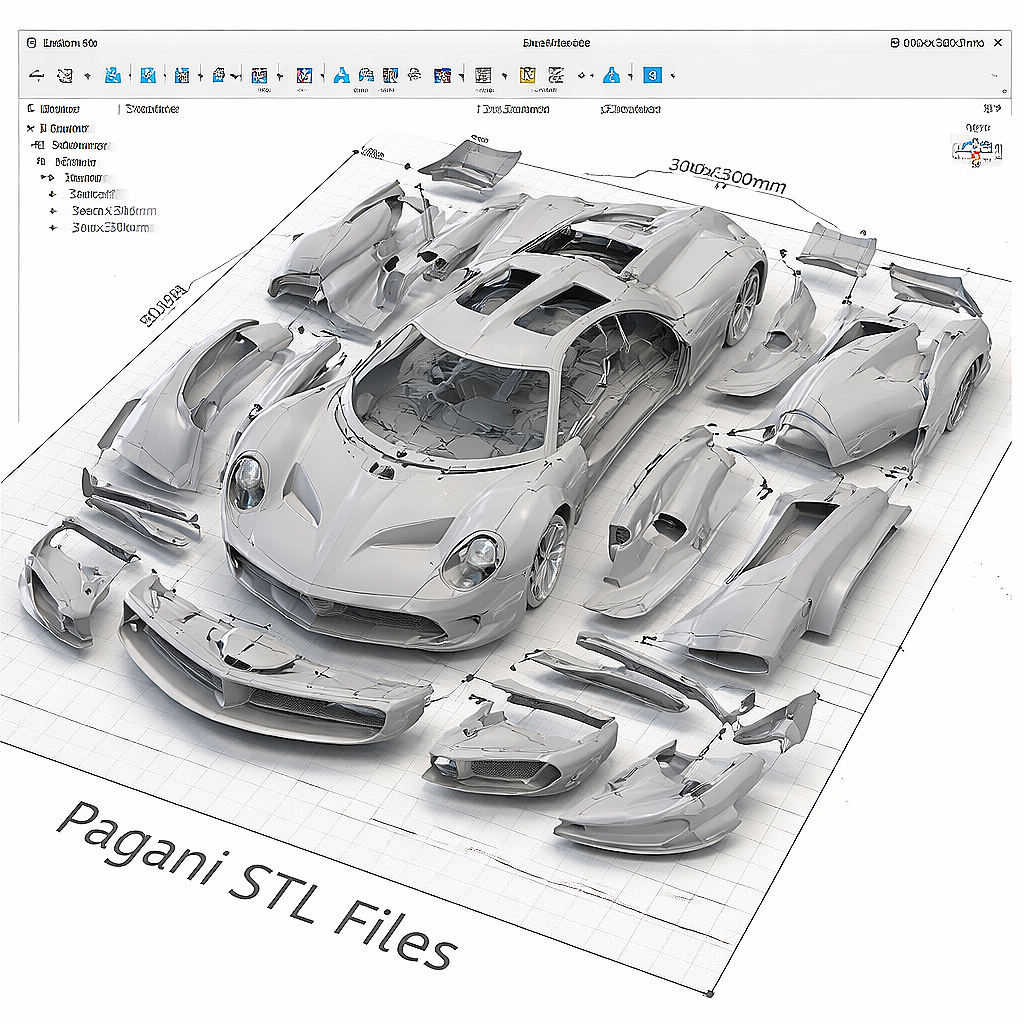Image resolution: width=1024 pixels, height=1024 pixels.
Task: Click the dark blue grid icon after the cloud-shaped icon
Action: tap(390, 75)
